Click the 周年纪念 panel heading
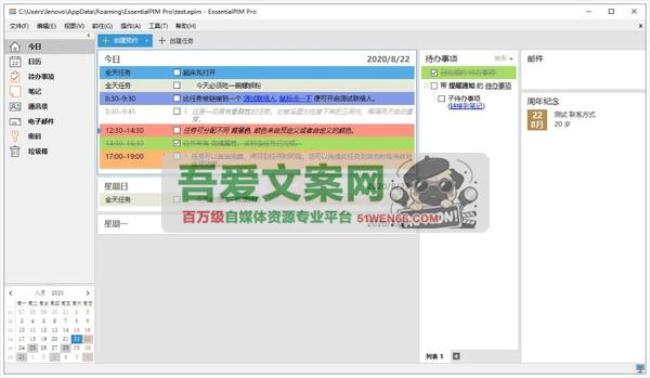 point(543,101)
